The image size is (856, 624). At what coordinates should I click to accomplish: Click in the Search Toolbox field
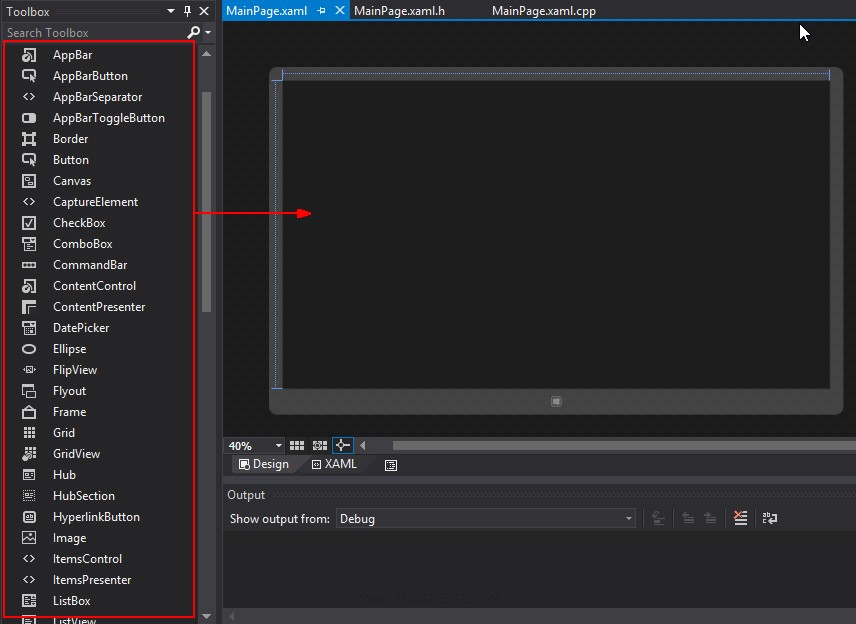pyautogui.click(x=90, y=33)
